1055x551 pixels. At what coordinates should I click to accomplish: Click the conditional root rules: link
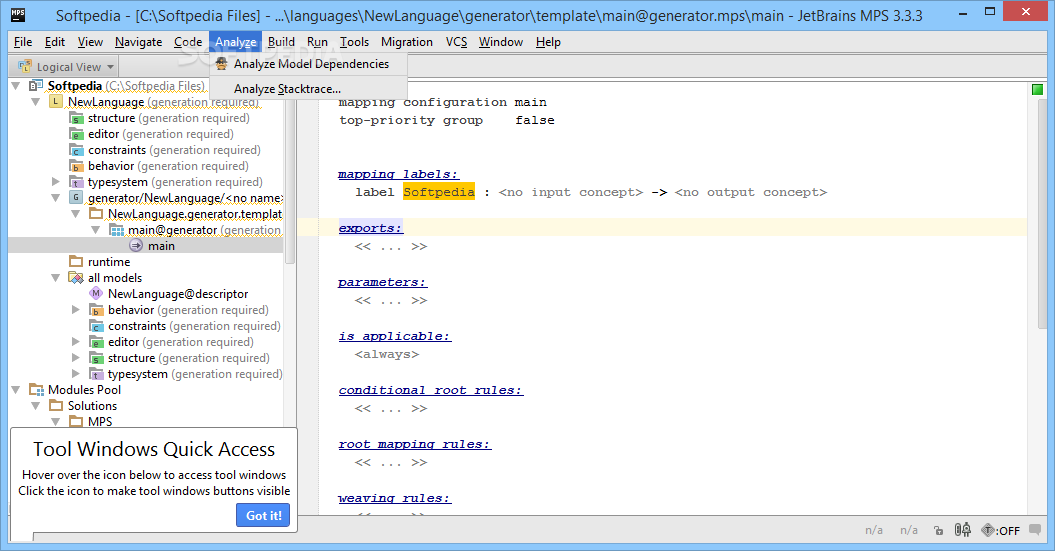pyautogui.click(x=431, y=390)
